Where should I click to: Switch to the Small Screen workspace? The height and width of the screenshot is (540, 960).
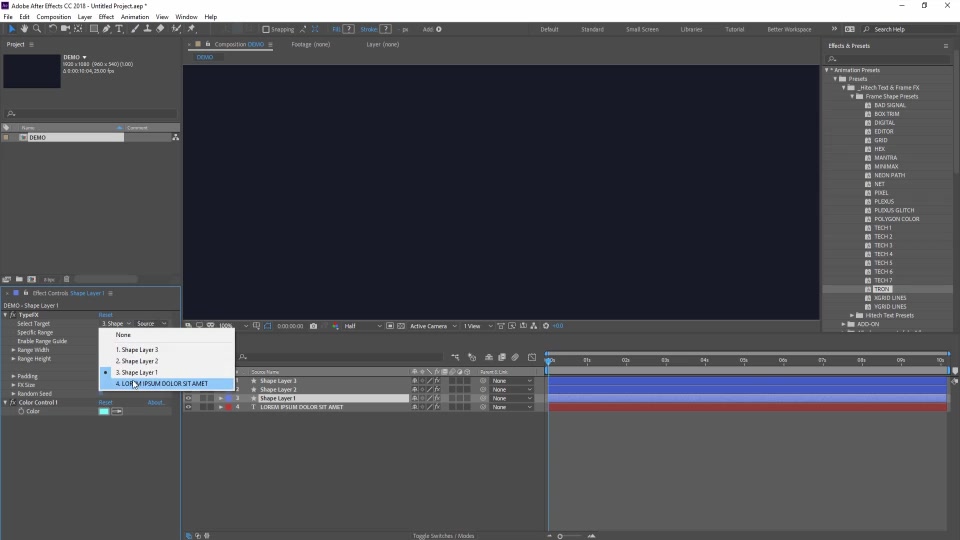642,29
